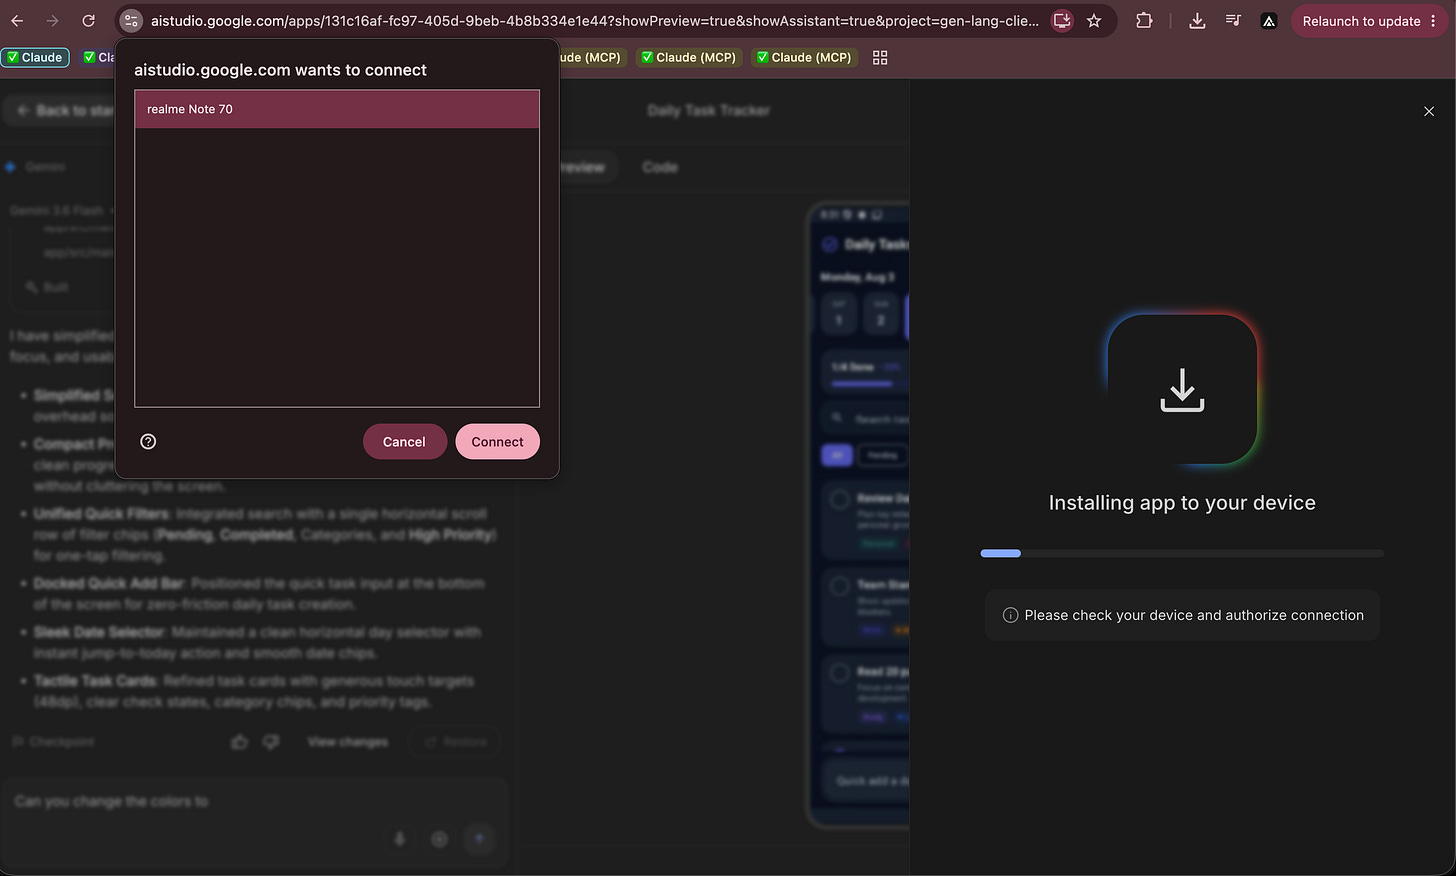Viewport: 1456px width, 876px height.
Task: Reload the current page
Action: [88, 21]
